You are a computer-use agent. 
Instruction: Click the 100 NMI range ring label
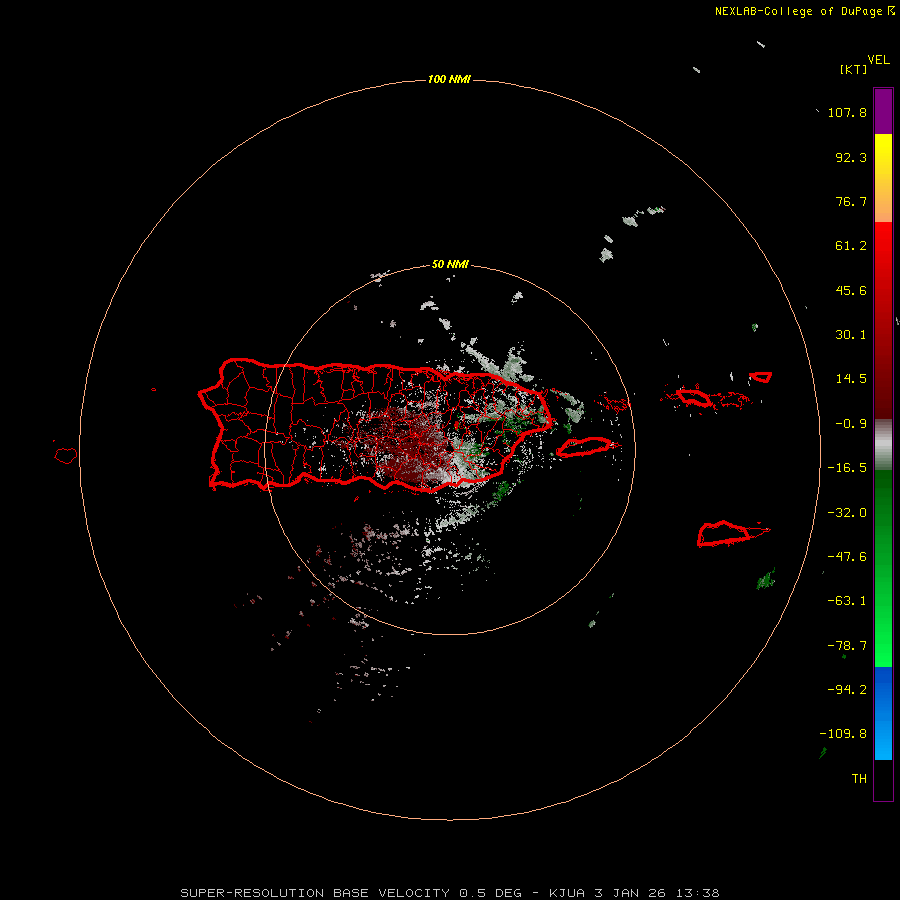click(x=449, y=79)
